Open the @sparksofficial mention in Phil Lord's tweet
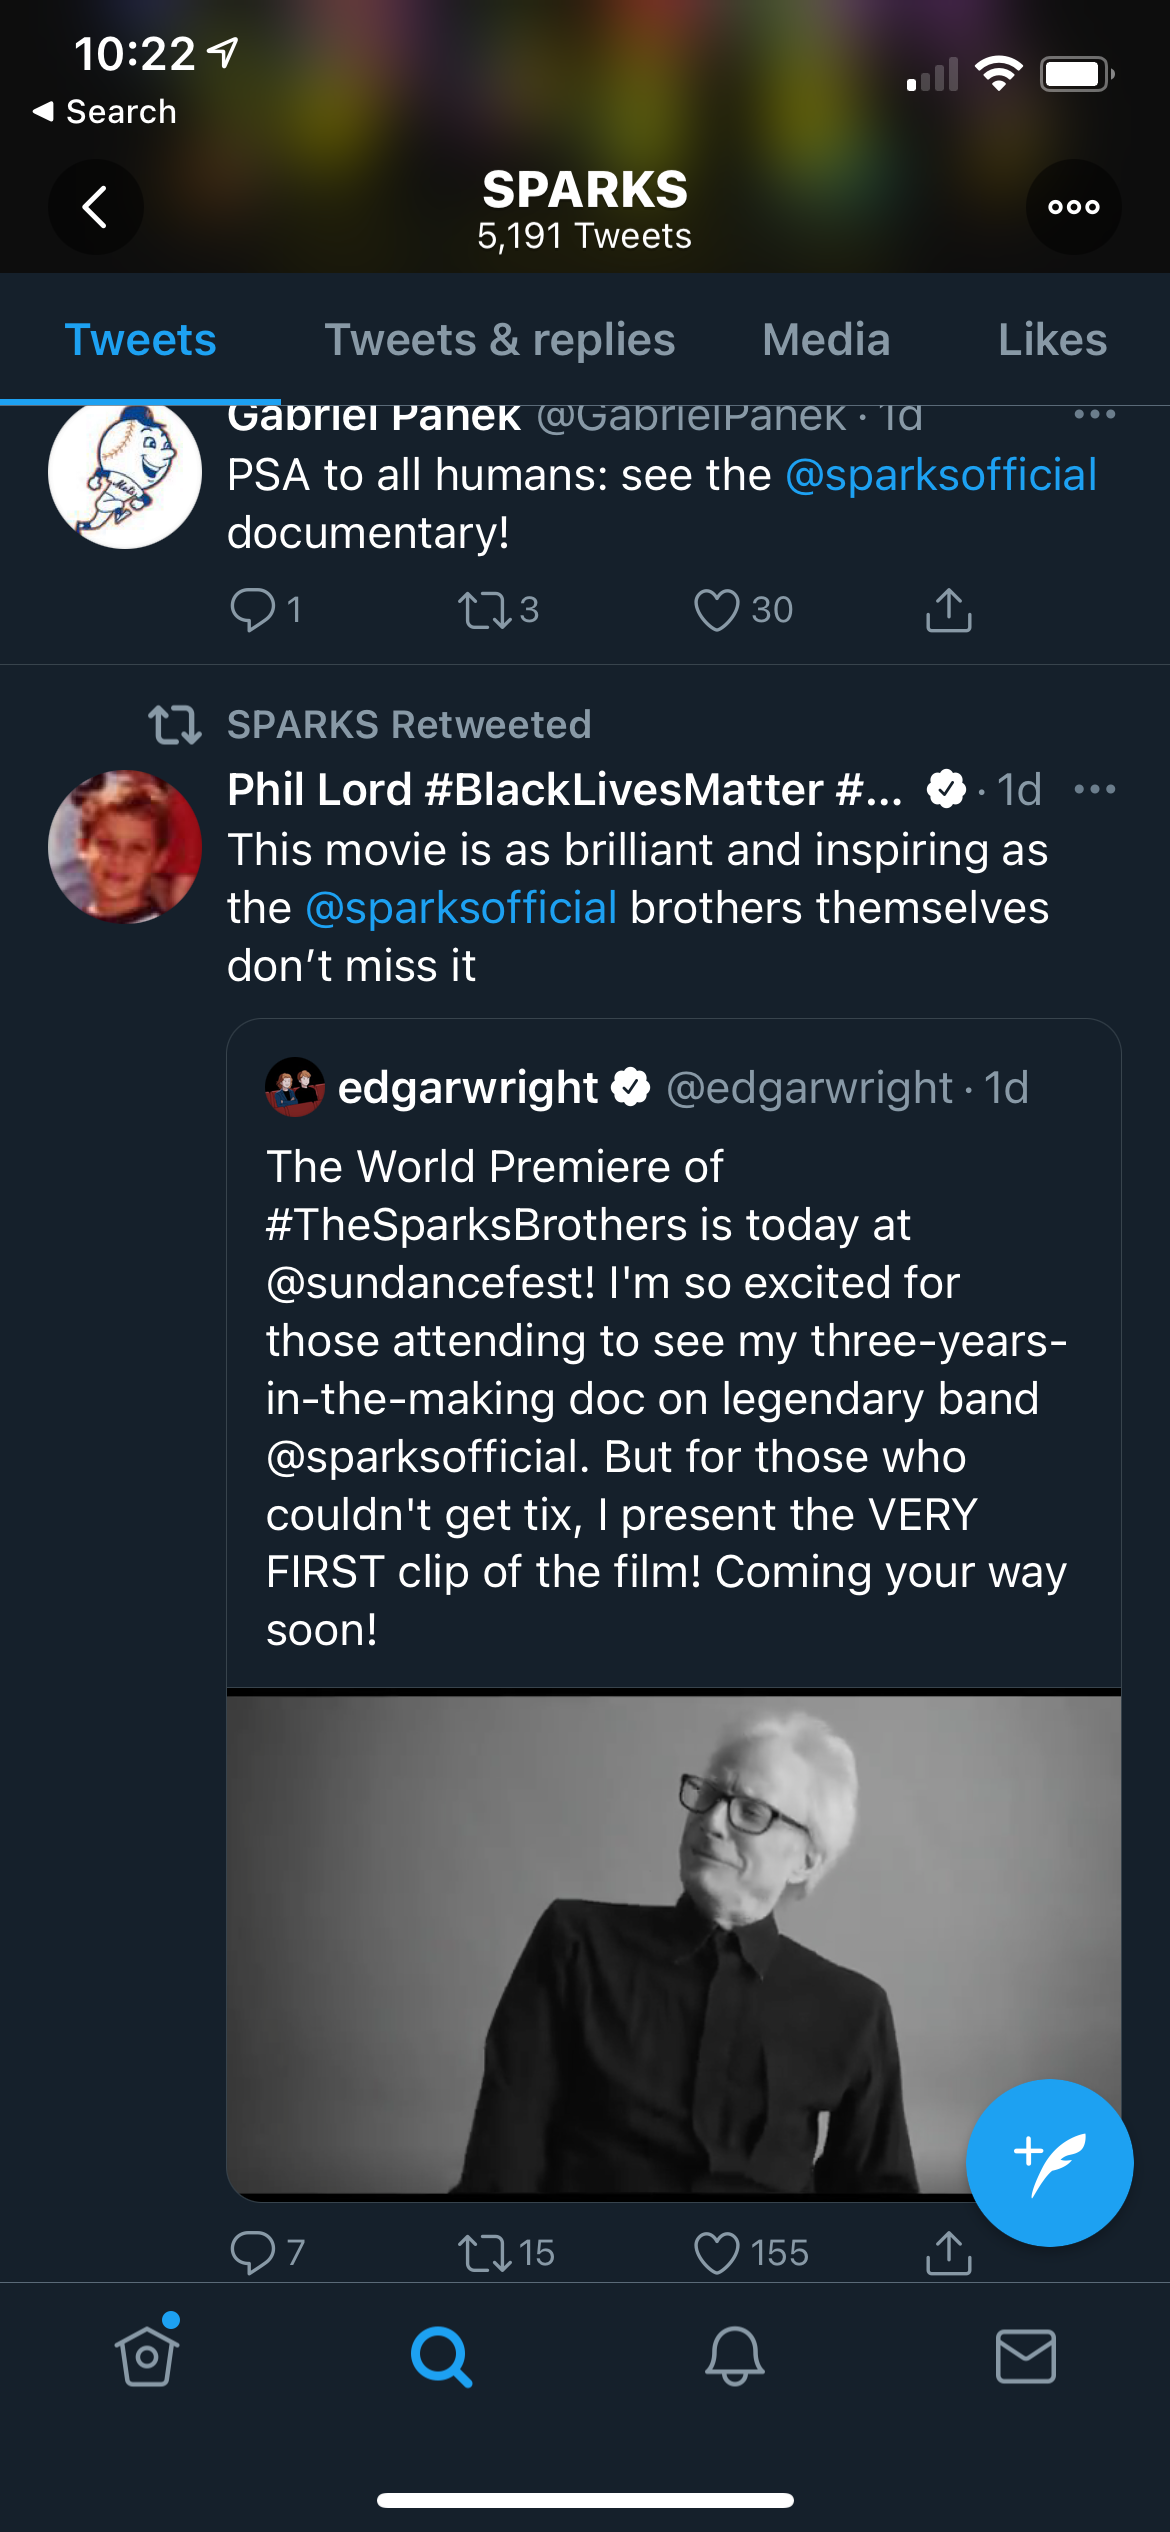Screen dimensions: 1170x2532 click(x=461, y=908)
